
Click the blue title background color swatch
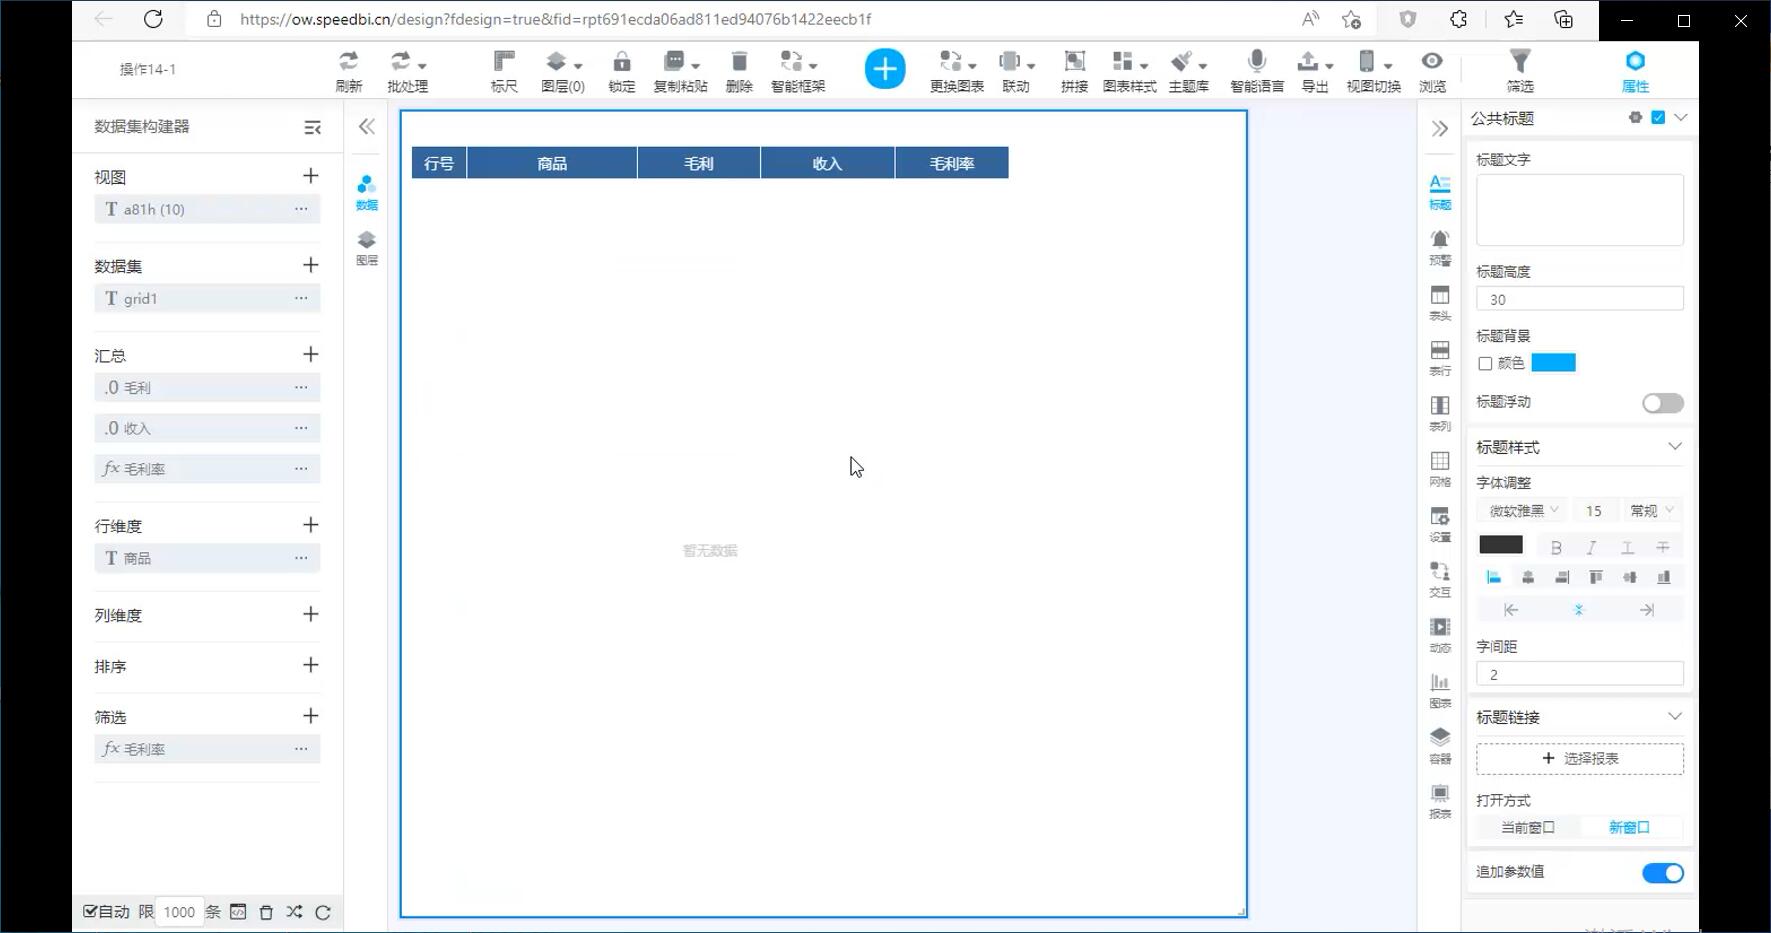[x=1553, y=363]
